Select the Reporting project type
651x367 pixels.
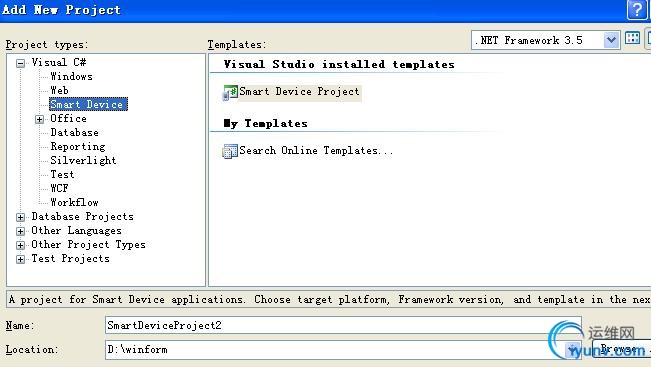click(78, 147)
